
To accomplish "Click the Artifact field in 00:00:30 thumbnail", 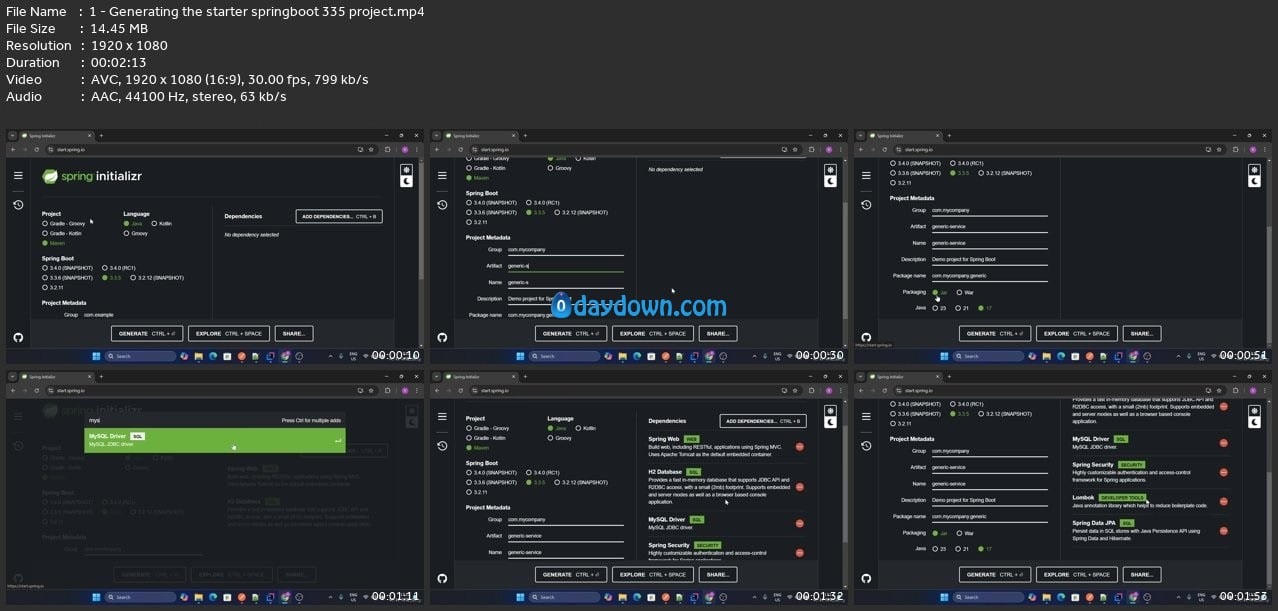I will pyautogui.click(x=565, y=266).
